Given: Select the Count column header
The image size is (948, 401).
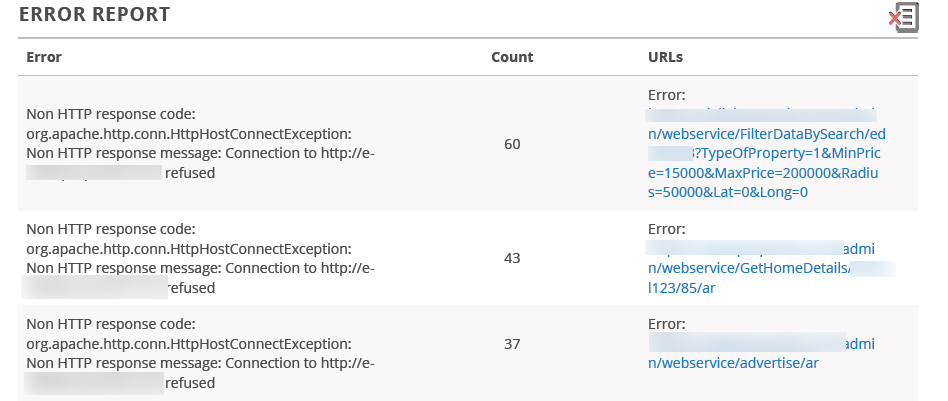Looking at the screenshot, I should coord(512,57).
